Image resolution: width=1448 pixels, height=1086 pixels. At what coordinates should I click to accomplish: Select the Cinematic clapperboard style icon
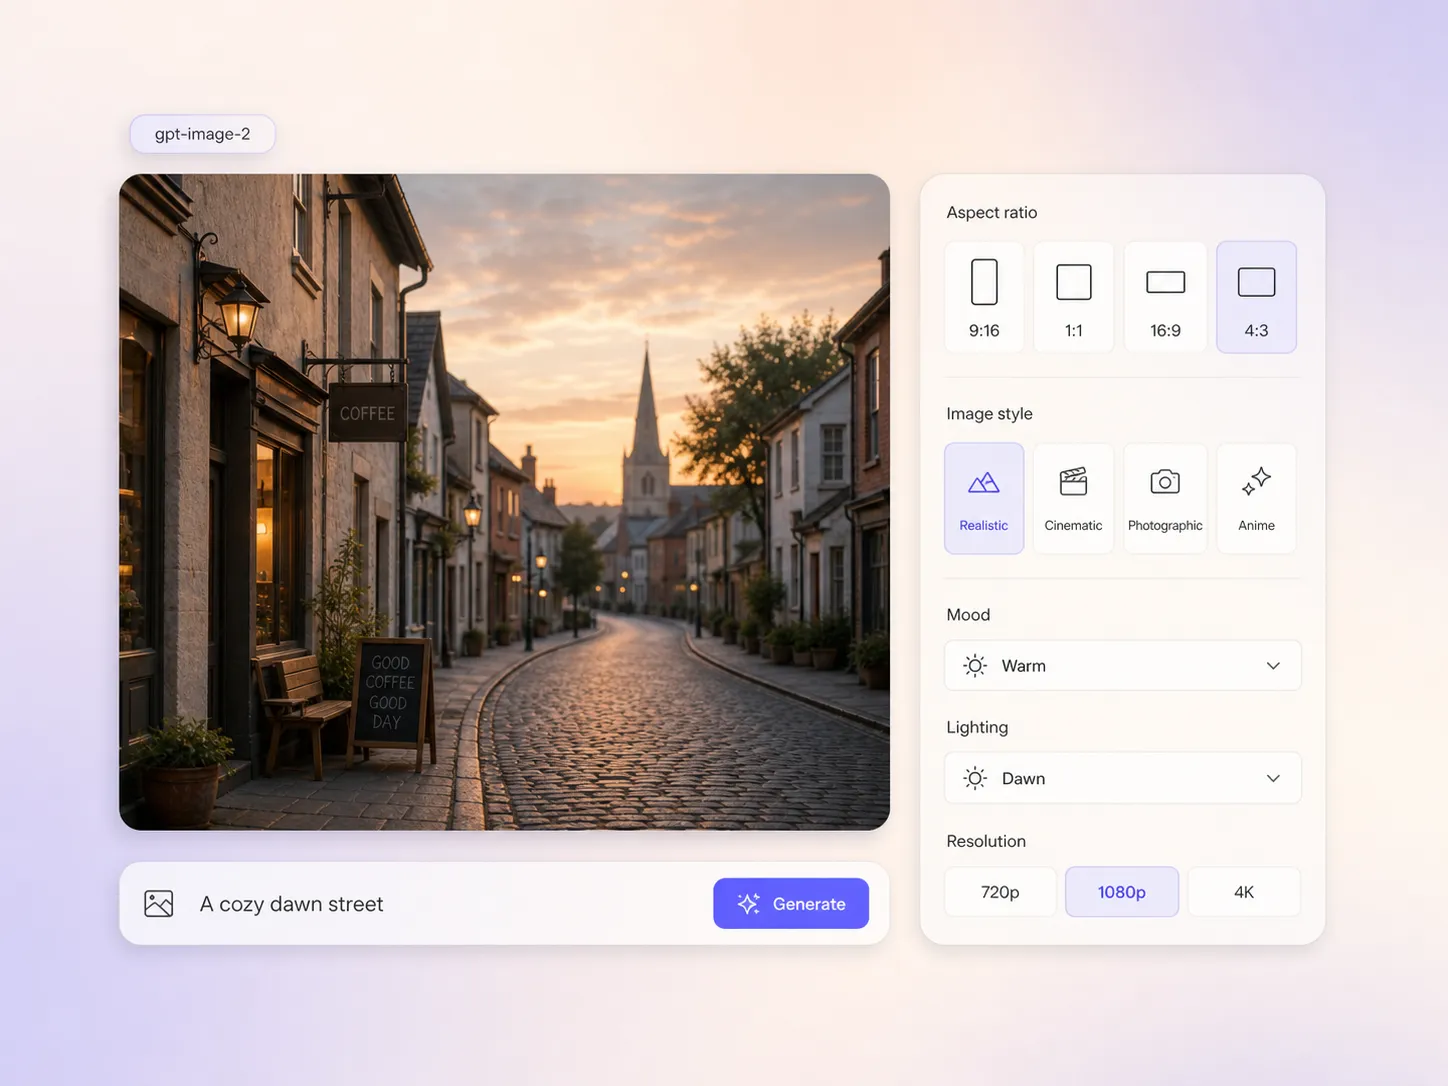coord(1073,482)
